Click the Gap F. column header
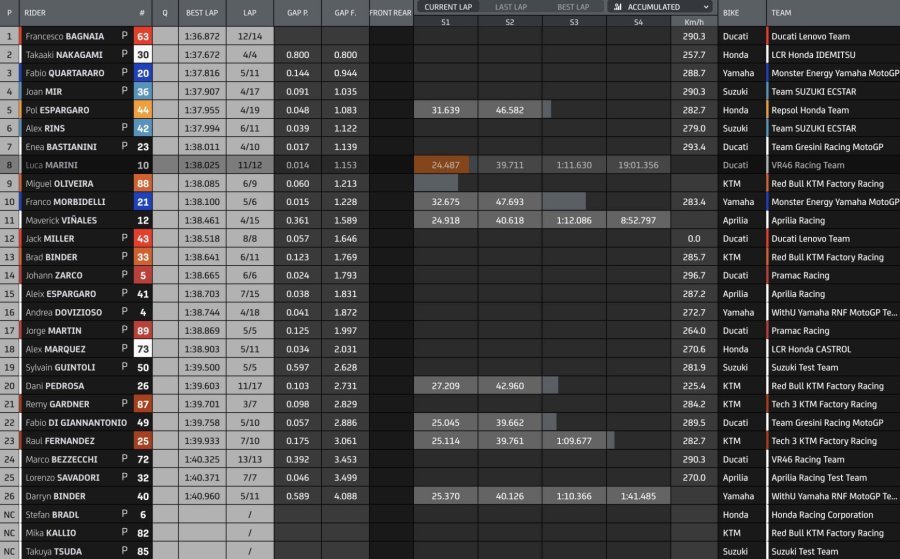 click(x=345, y=14)
